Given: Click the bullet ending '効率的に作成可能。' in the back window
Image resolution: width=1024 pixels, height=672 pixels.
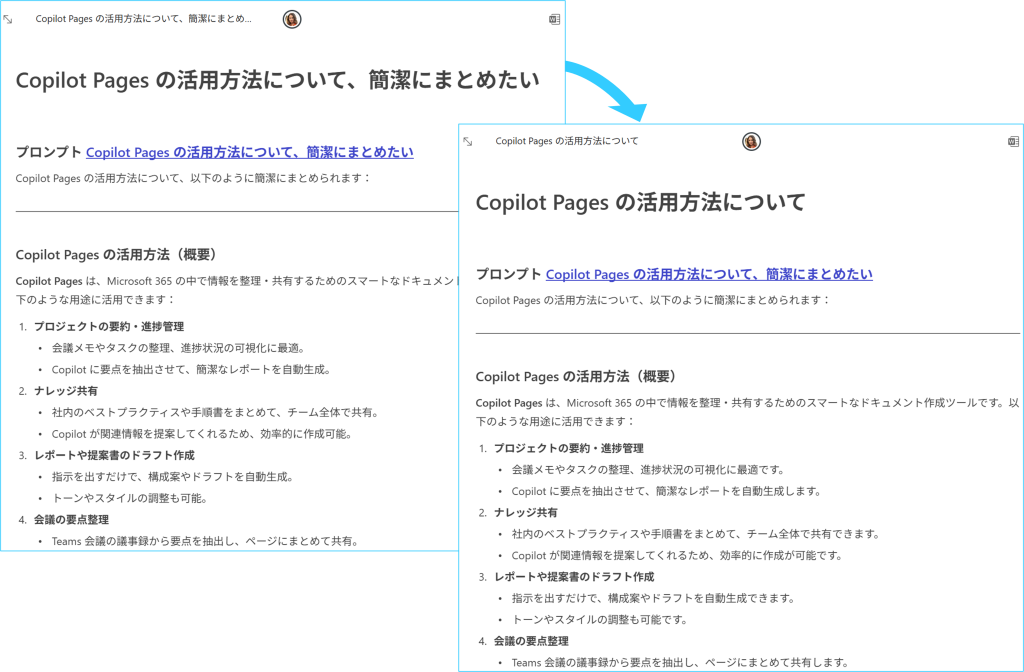Looking at the screenshot, I should pyautogui.click(x=202, y=434).
